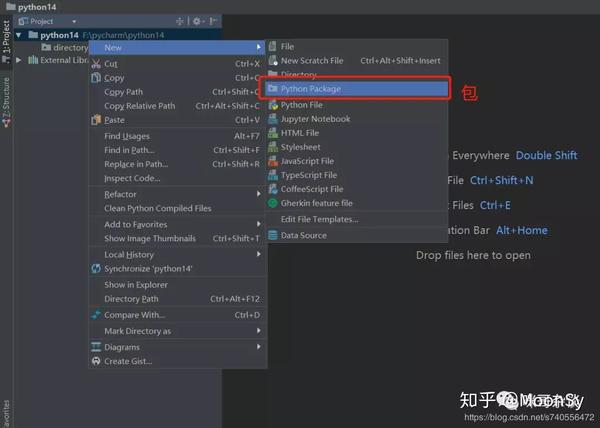Screen dimensions: 600x428
Task: Click the JavaScript File icon
Action: click(273, 161)
